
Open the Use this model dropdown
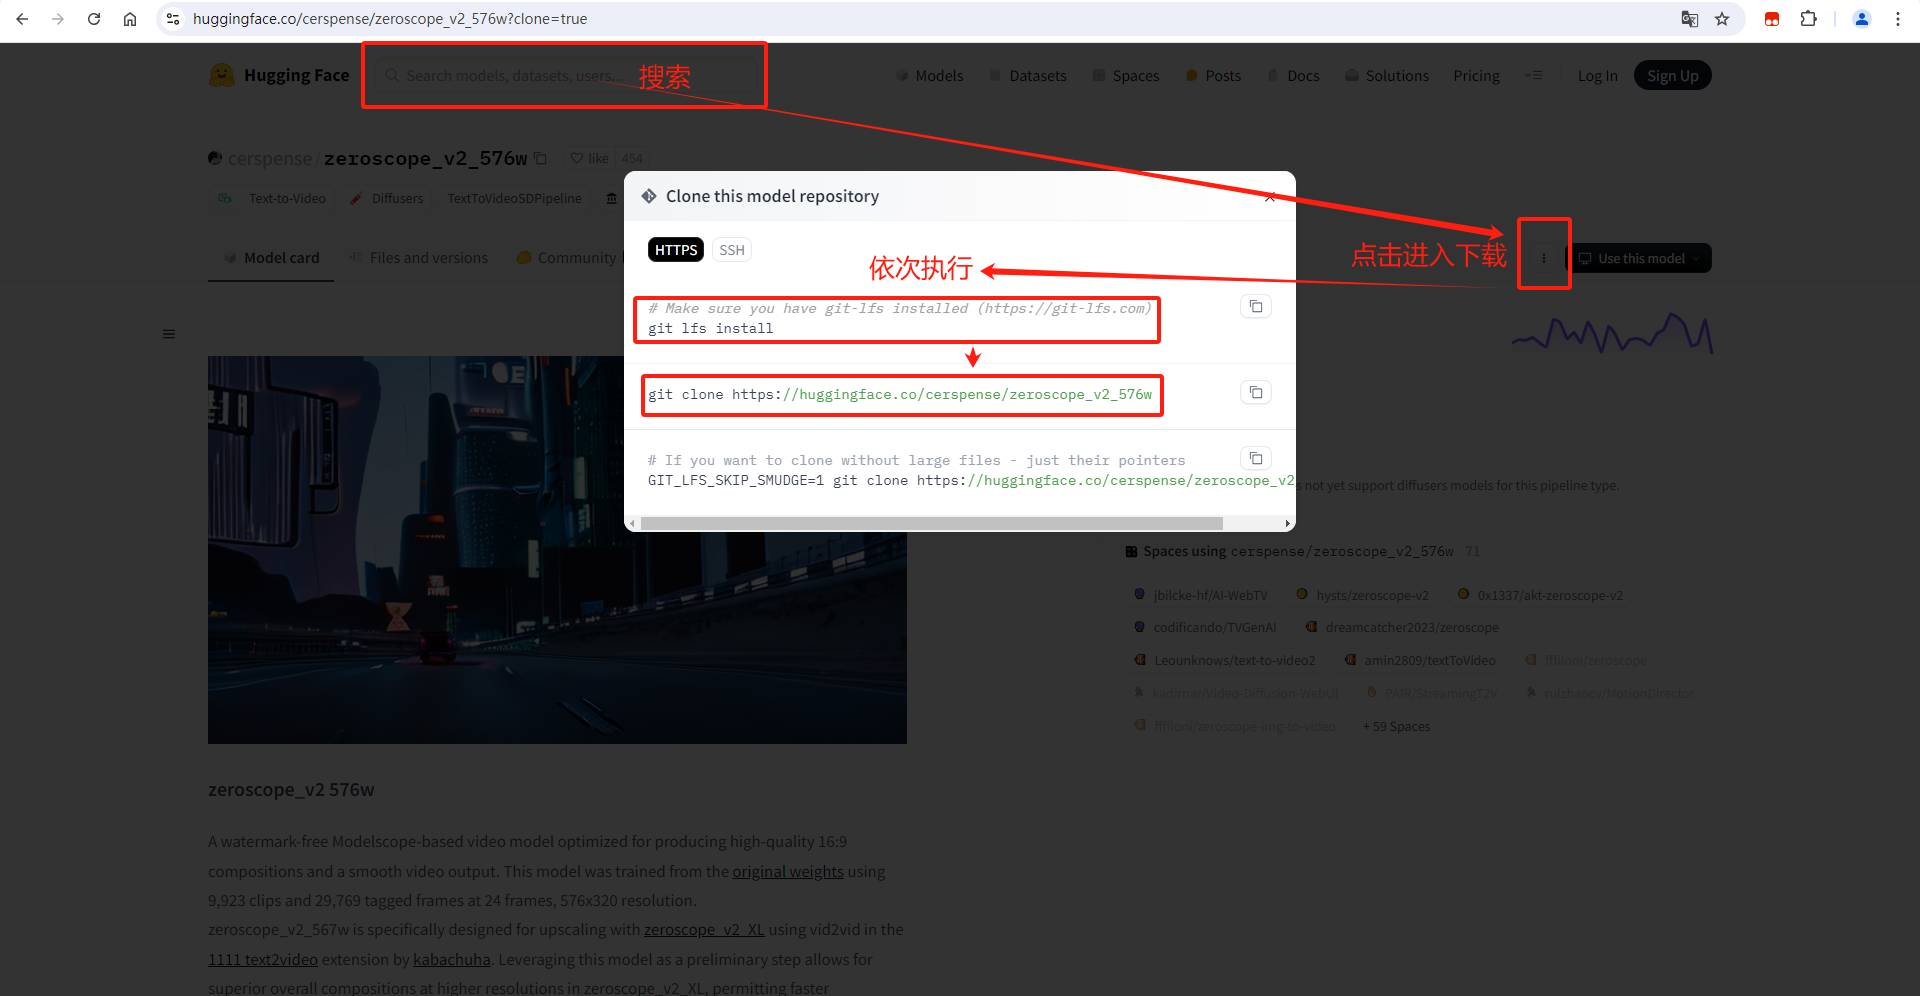[1639, 258]
